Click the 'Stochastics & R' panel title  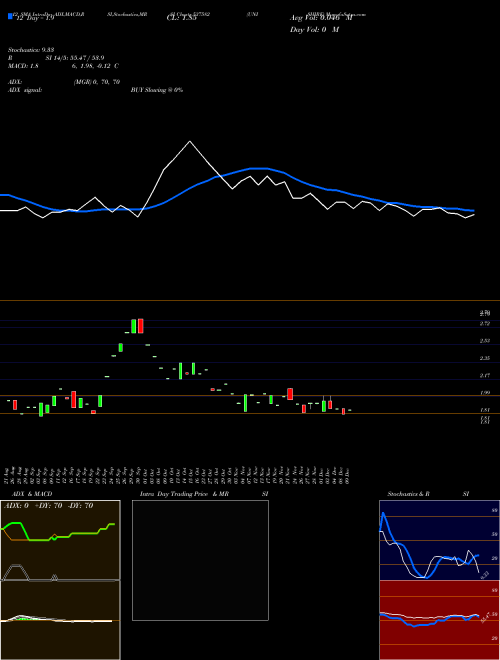tap(408, 494)
